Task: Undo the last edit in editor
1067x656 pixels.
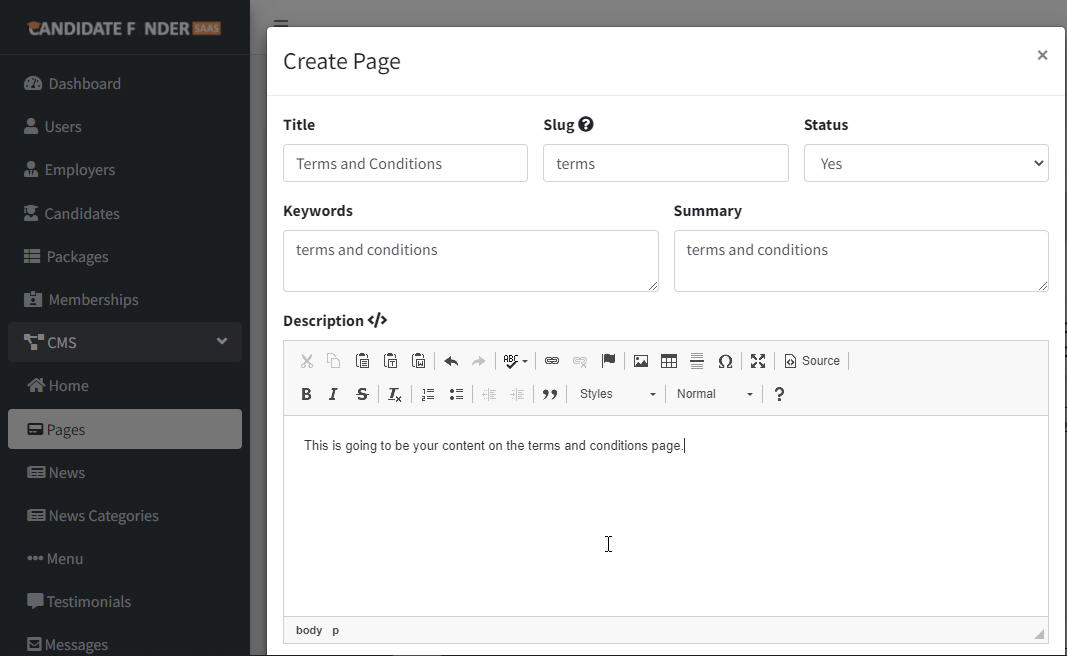Action: pyautogui.click(x=450, y=361)
